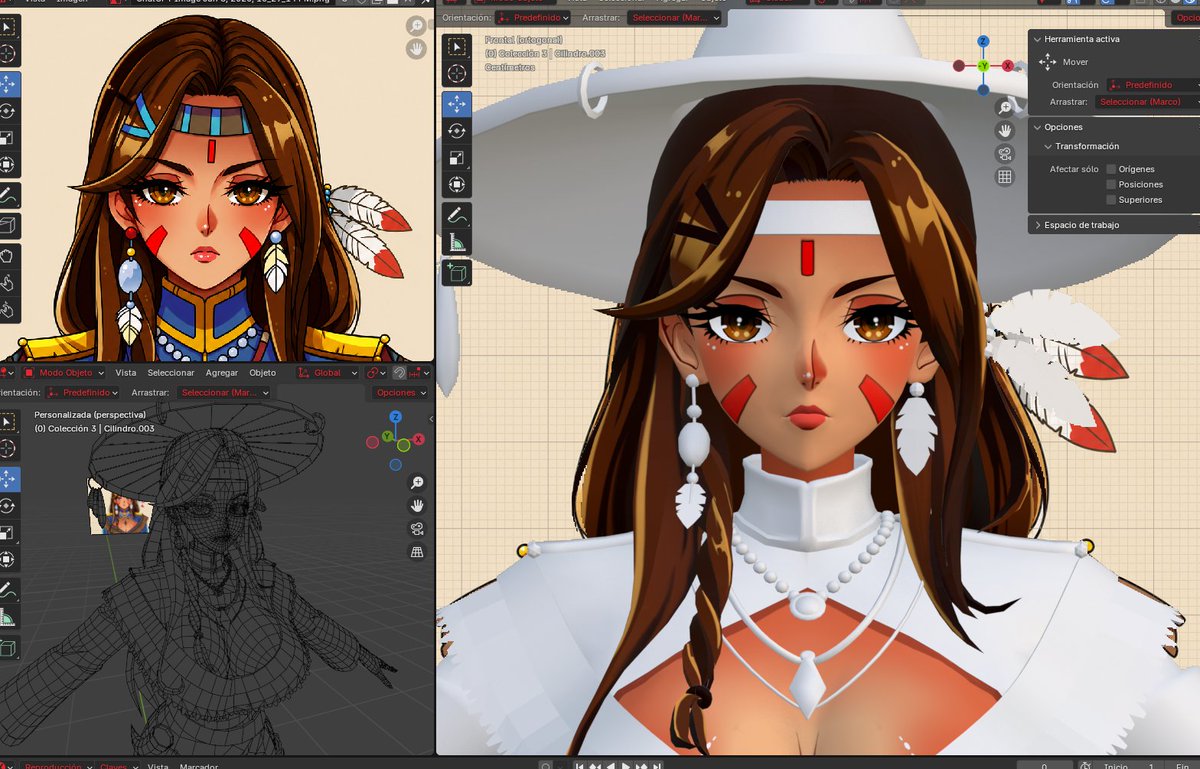This screenshot has height=769, width=1200.
Task: Click pan hand icon in wireframe viewport
Action: coord(417,506)
